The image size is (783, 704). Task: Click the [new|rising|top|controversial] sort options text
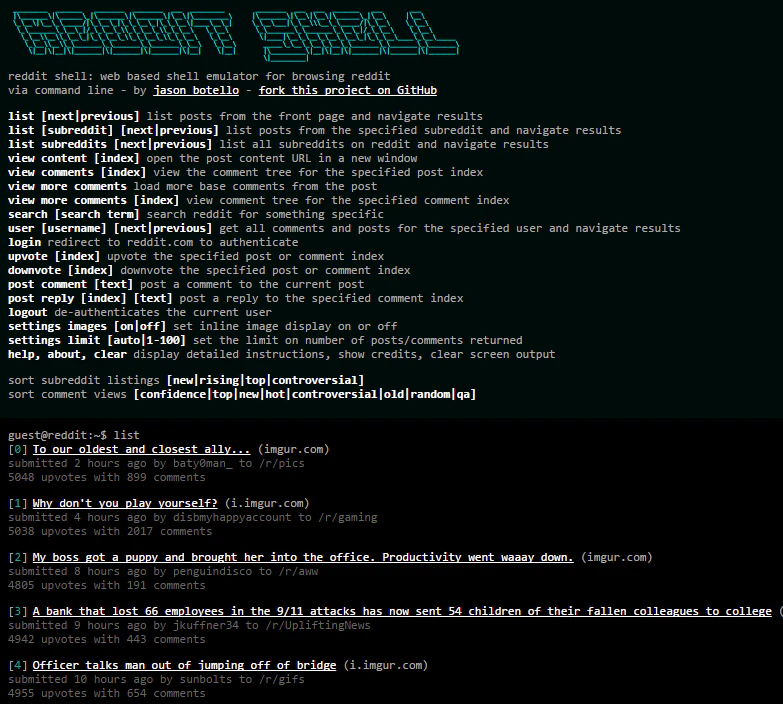coord(265,380)
